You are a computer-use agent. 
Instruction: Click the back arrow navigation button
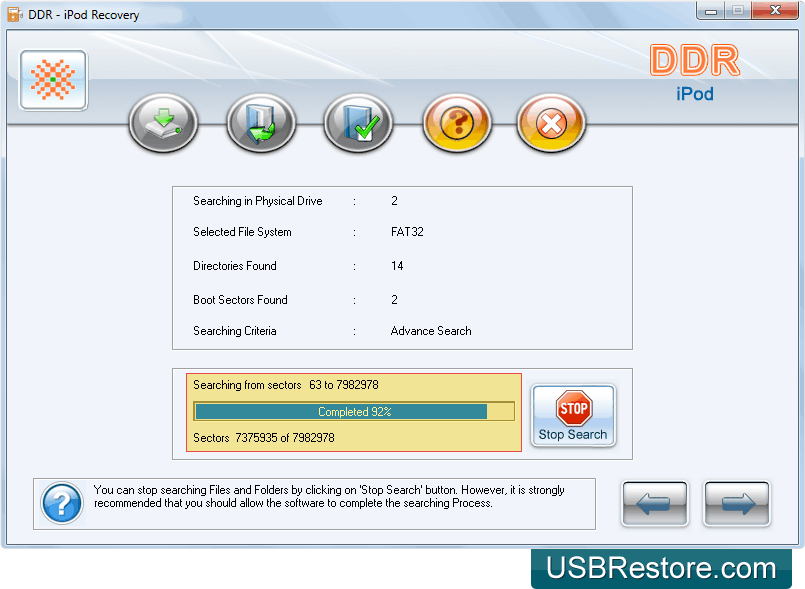pos(655,503)
